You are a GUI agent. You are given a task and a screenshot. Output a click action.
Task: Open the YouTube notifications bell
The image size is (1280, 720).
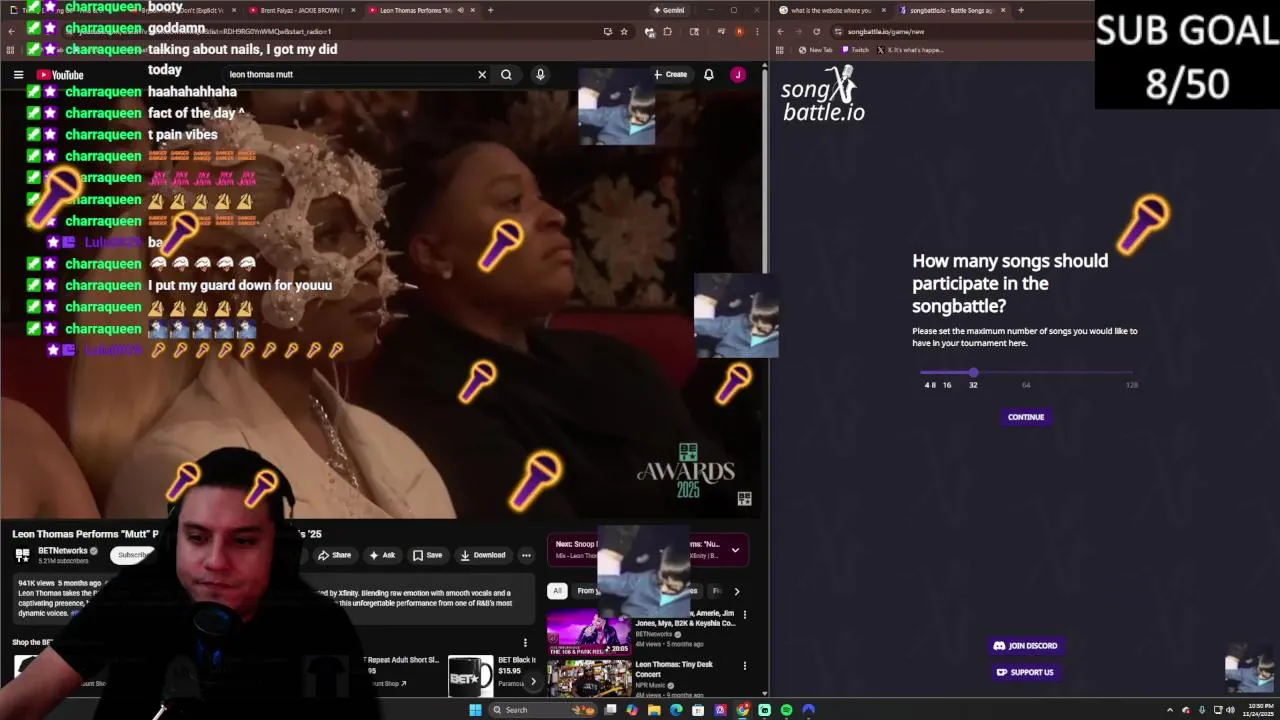click(708, 74)
